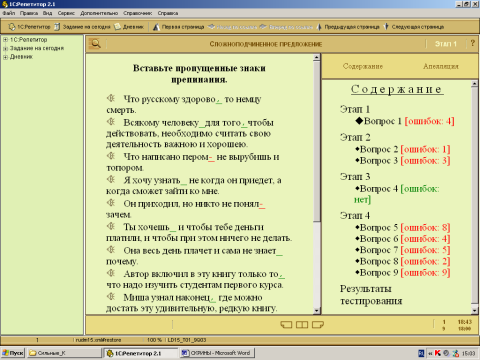This screenshot has height=361, width=481.
Task: Open Вопрос 1 link in contents
Action: coord(382,121)
